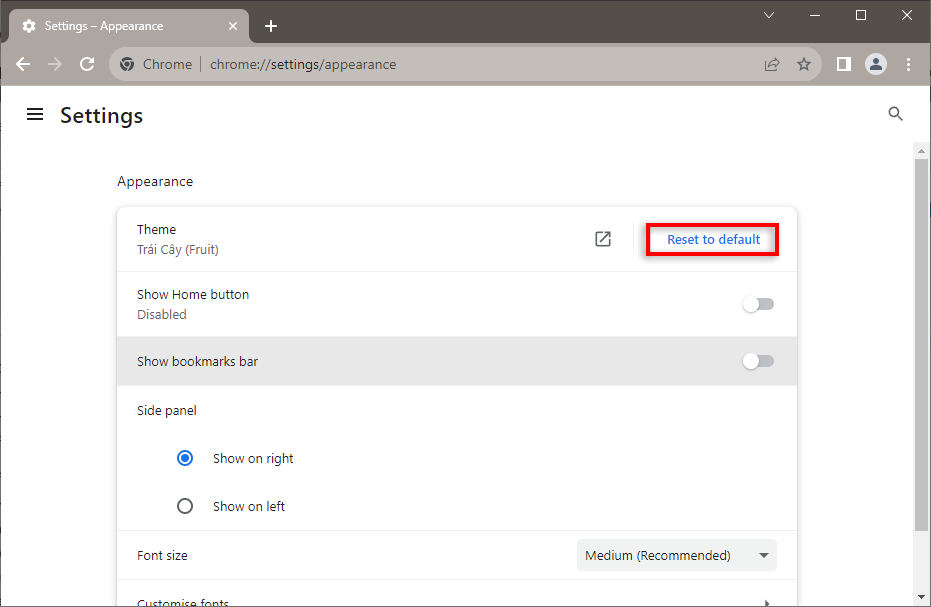The image size is (931, 607).
Task: Bookmark this page with the star icon
Action: click(x=804, y=64)
